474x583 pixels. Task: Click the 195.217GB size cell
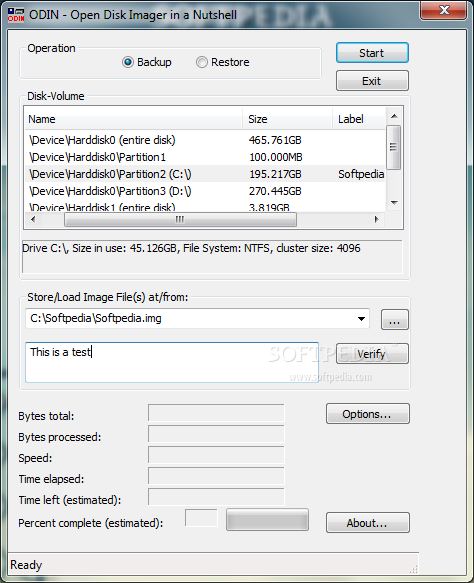click(275, 174)
